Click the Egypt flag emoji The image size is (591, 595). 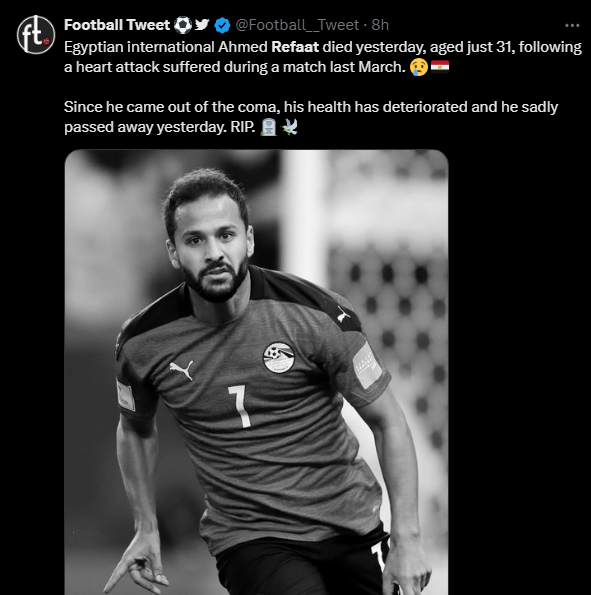(440, 66)
